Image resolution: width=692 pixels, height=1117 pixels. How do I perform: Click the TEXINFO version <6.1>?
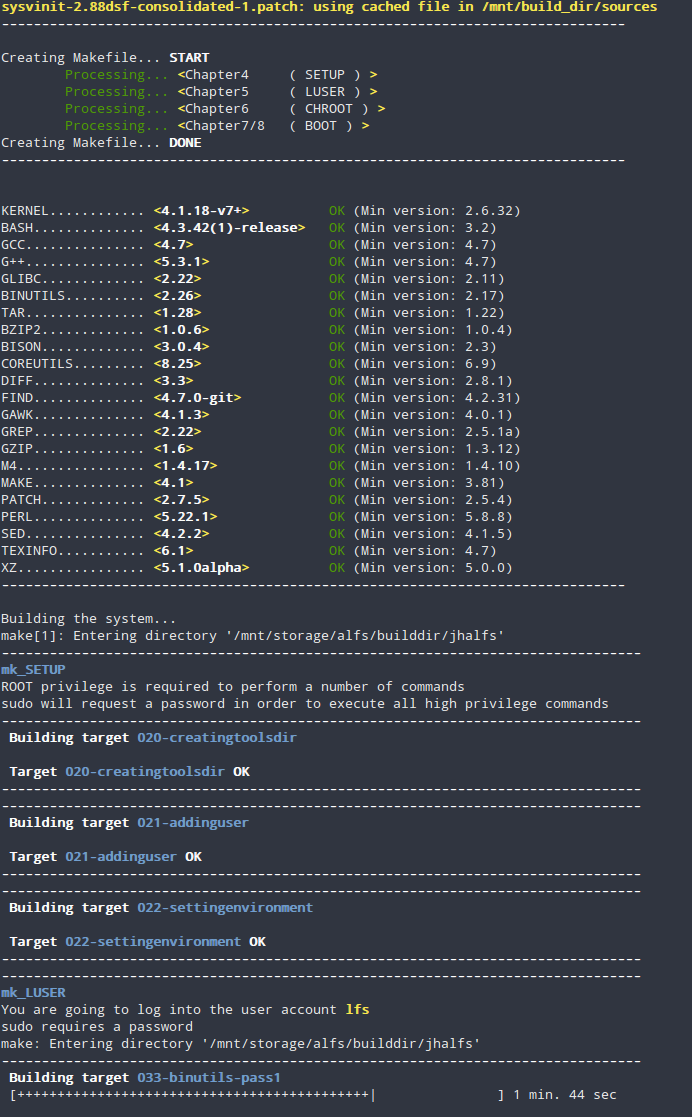(174, 551)
